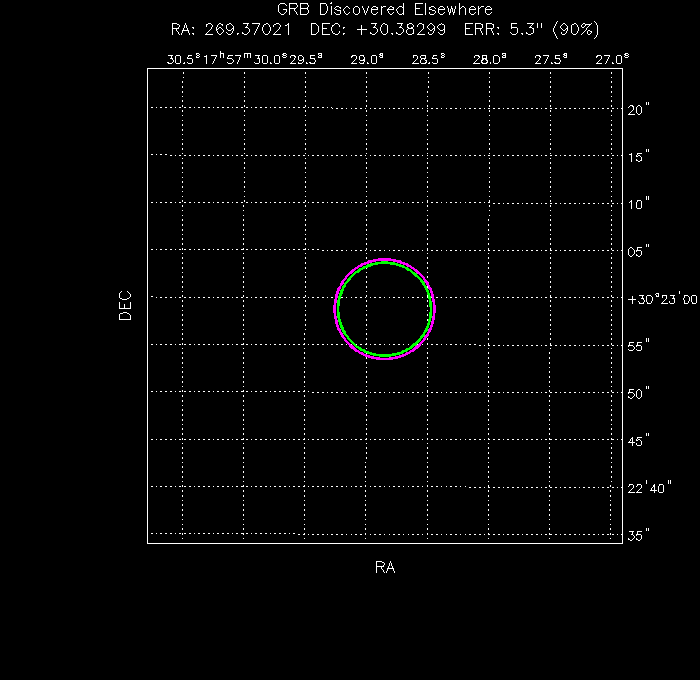700x680 pixels.
Task: Click the RA axis label below the plot
Action: 385,568
